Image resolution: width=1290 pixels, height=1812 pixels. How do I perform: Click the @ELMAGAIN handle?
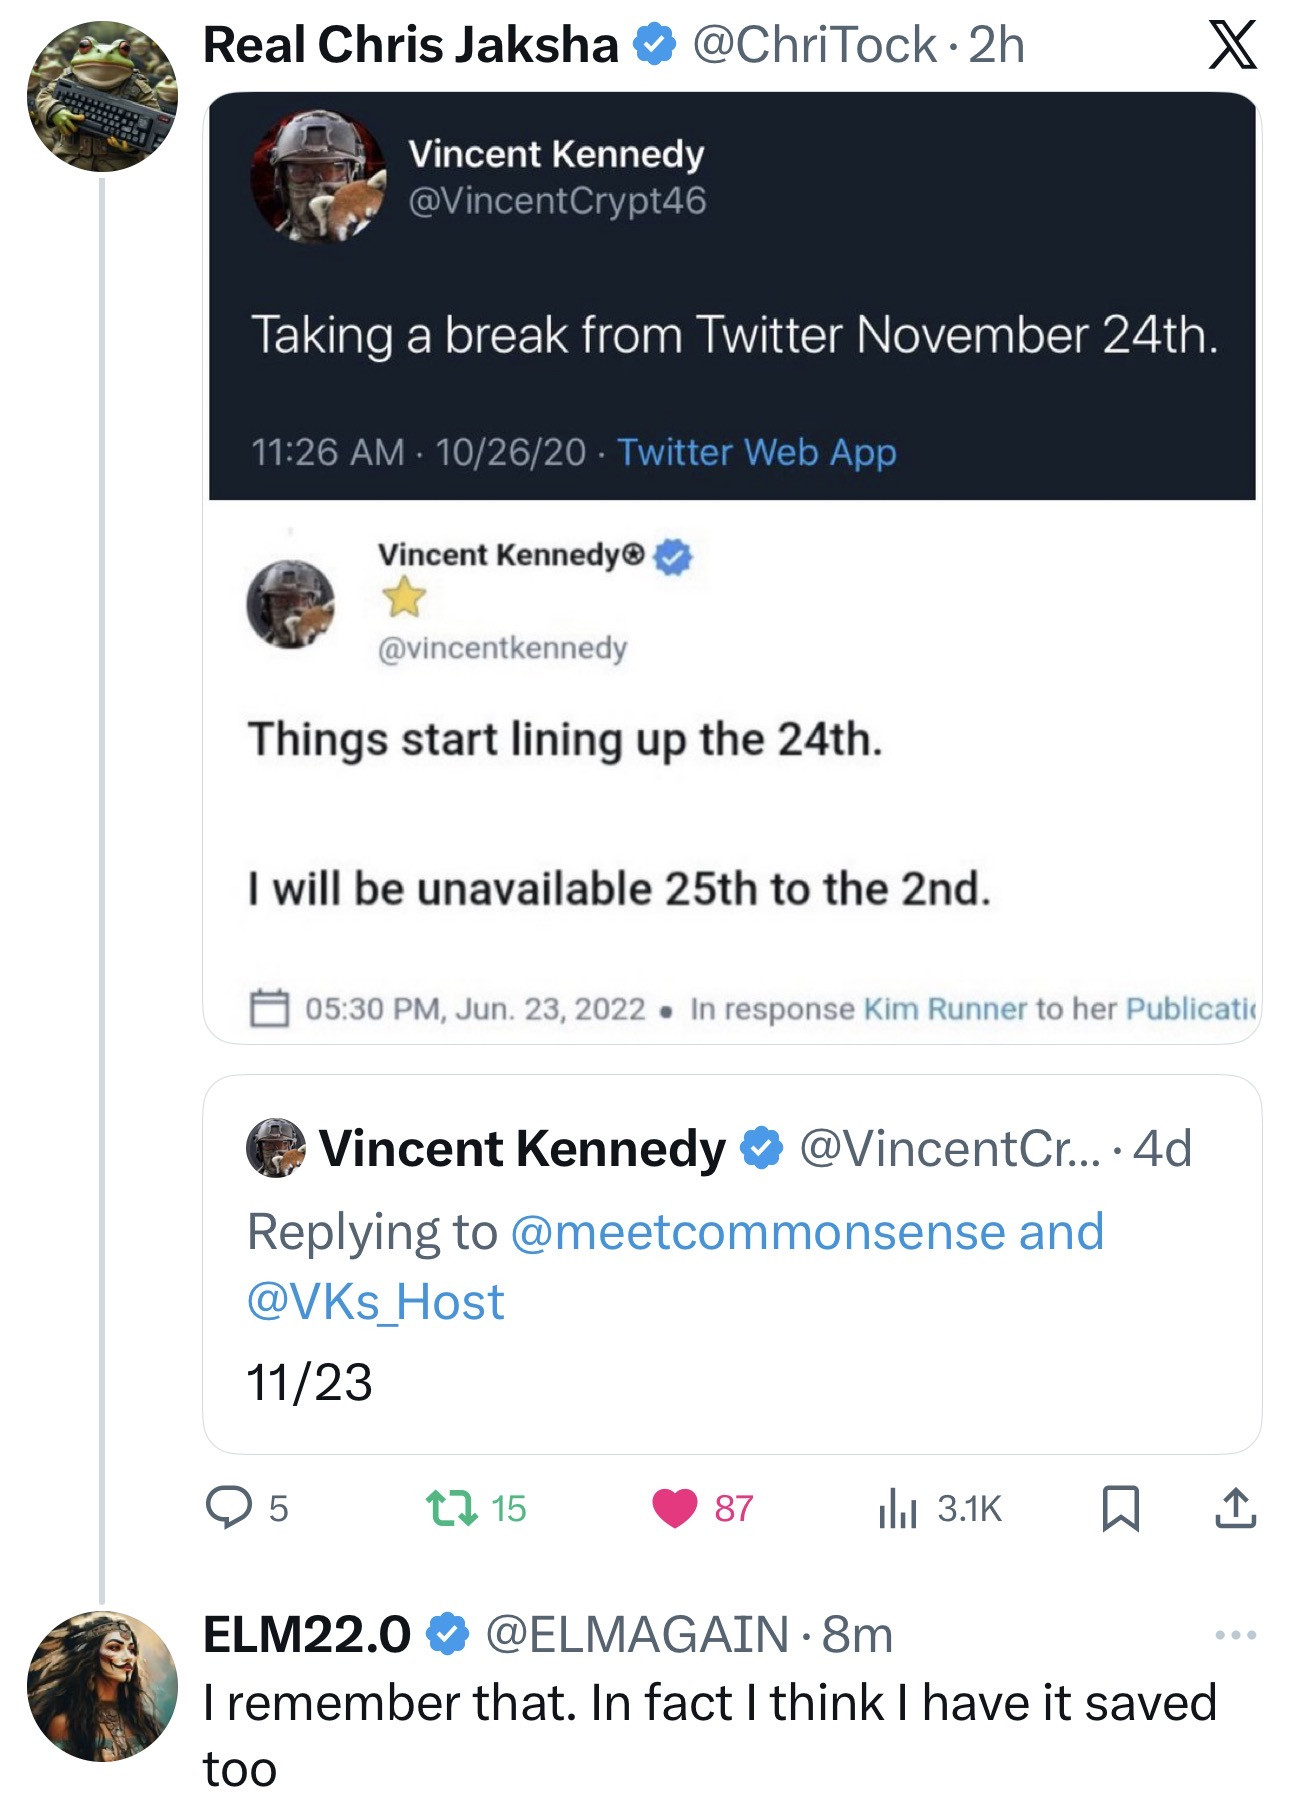(637, 1635)
